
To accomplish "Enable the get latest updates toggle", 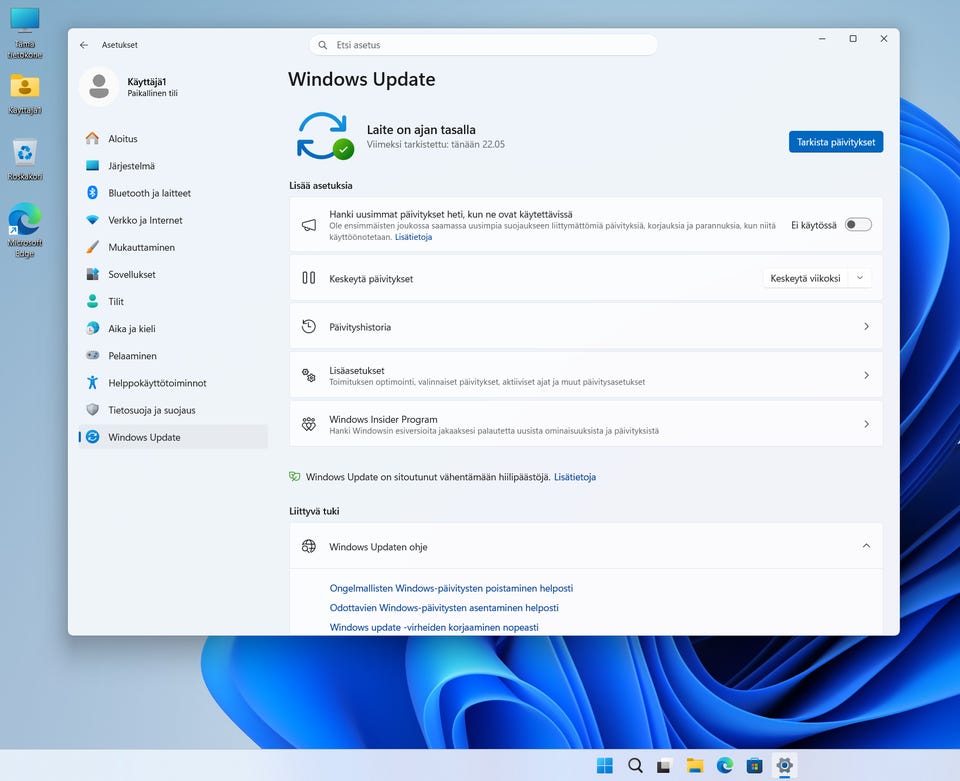I will coord(858,225).
